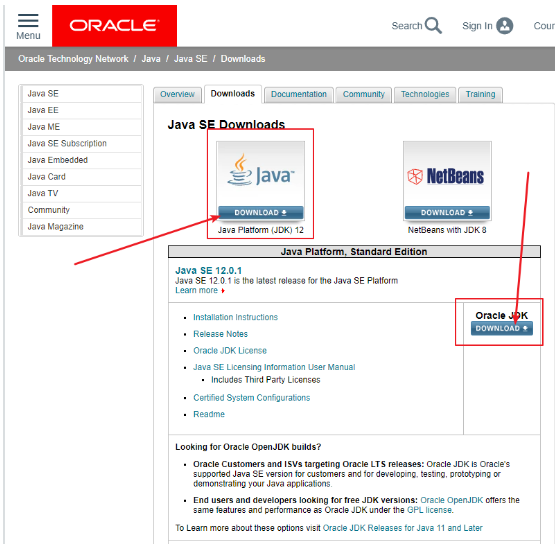Click the Sign In user icon
The height and width of the screenshot is (547, 555).
coord(504,25)
